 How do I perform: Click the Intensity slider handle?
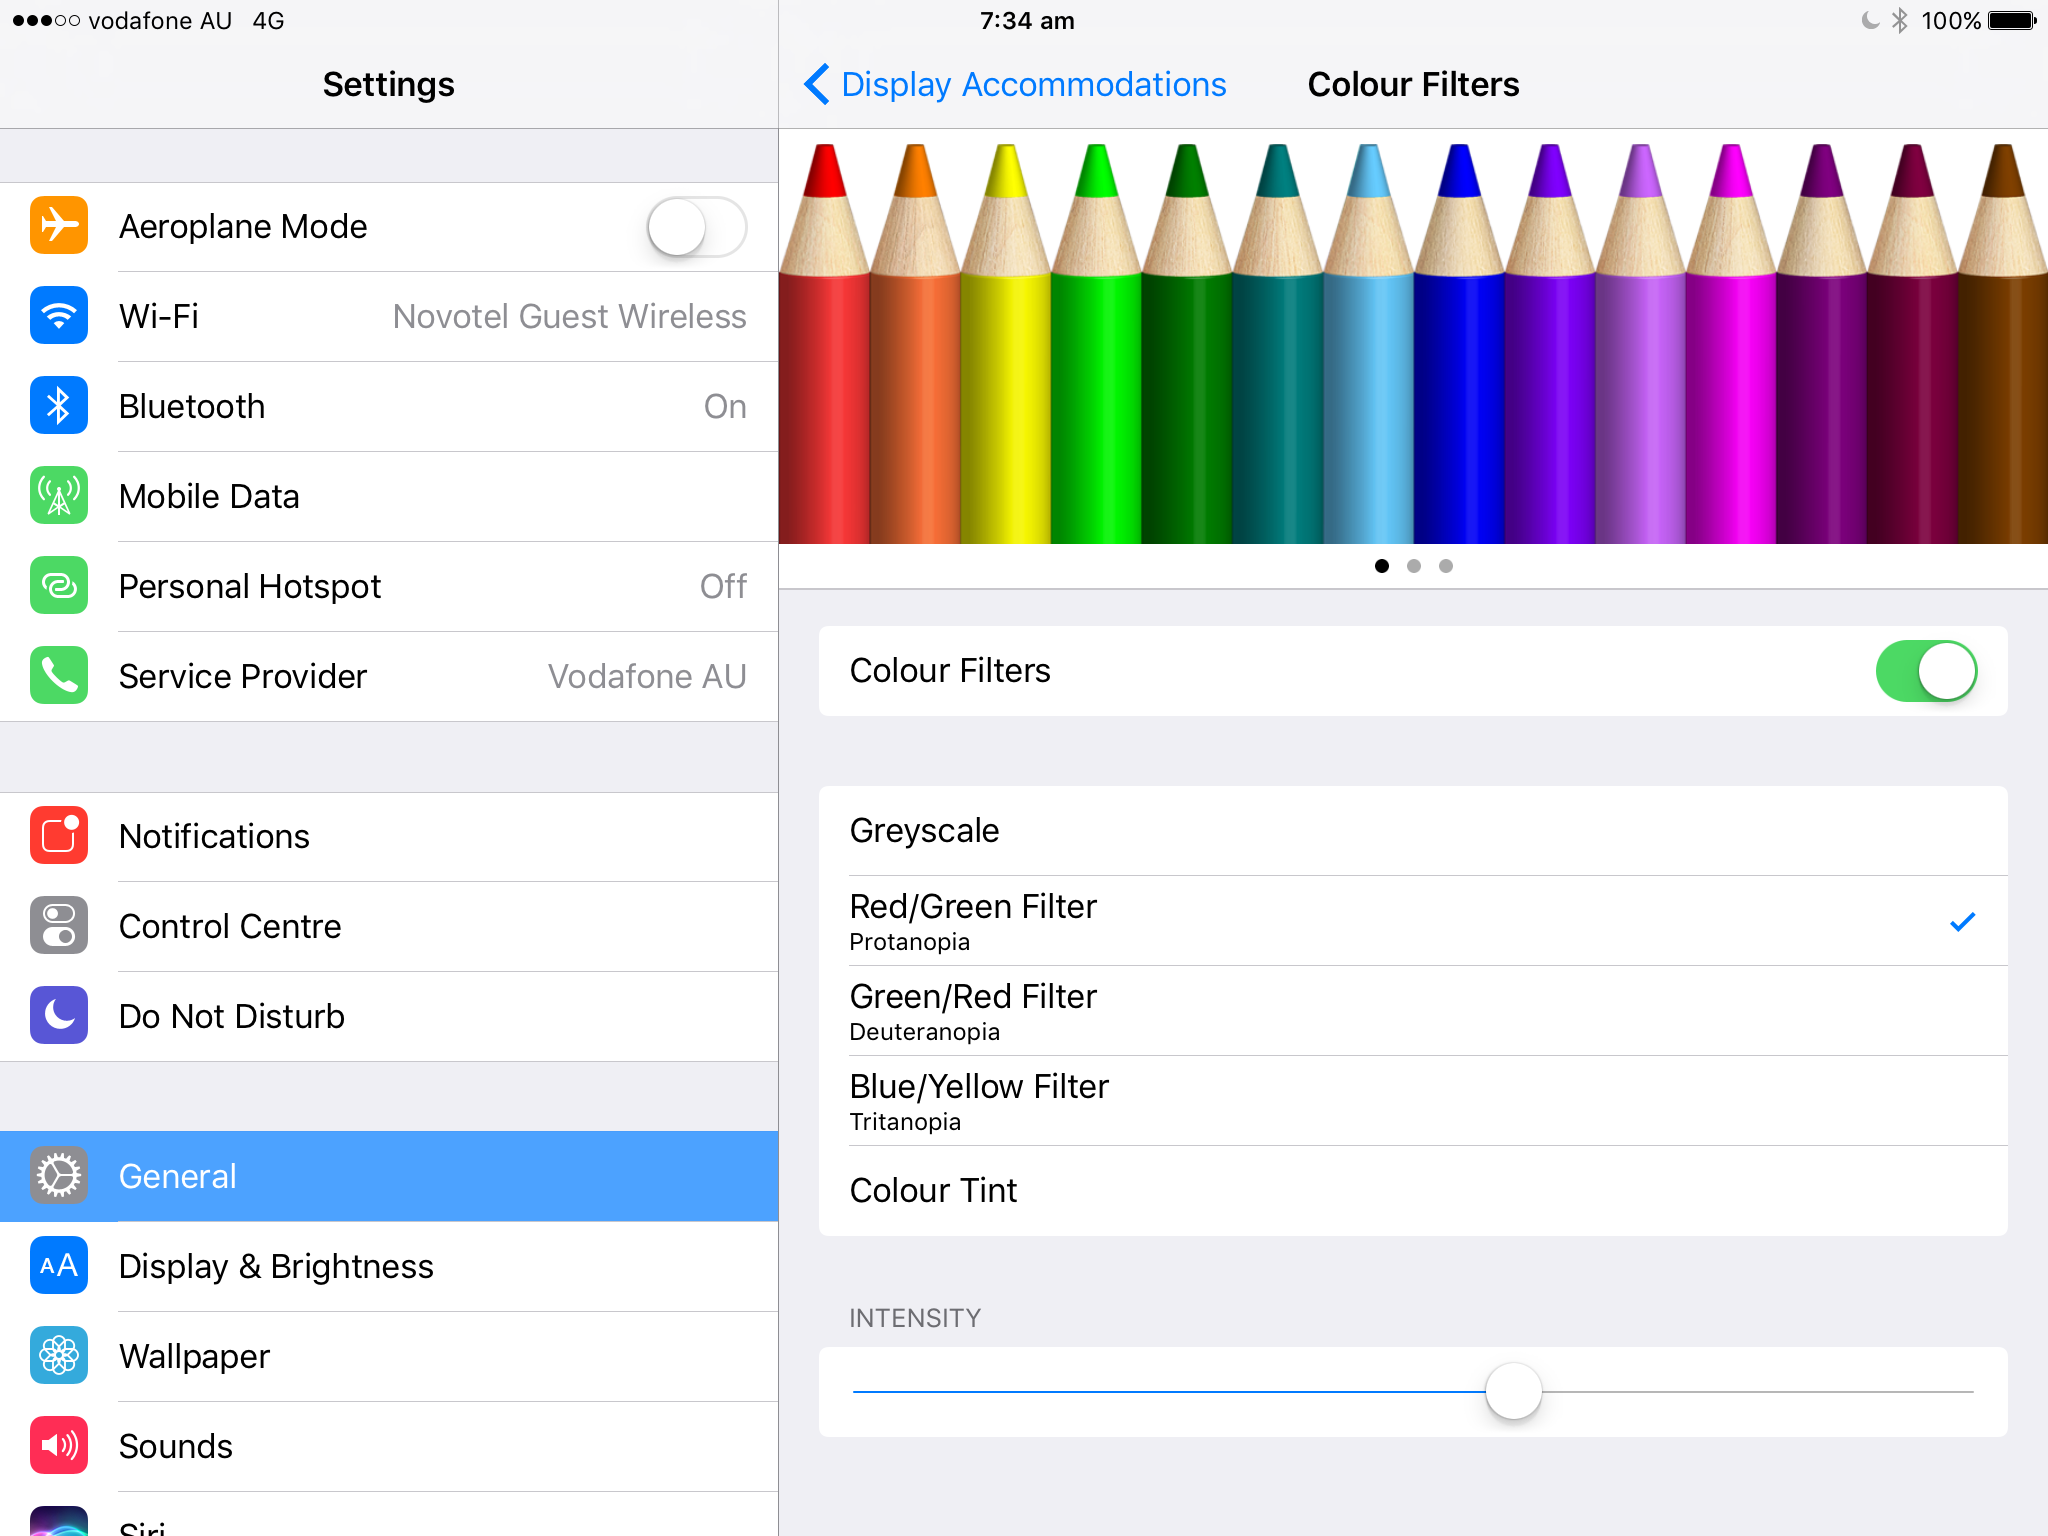click(x=1513, y=1391)
